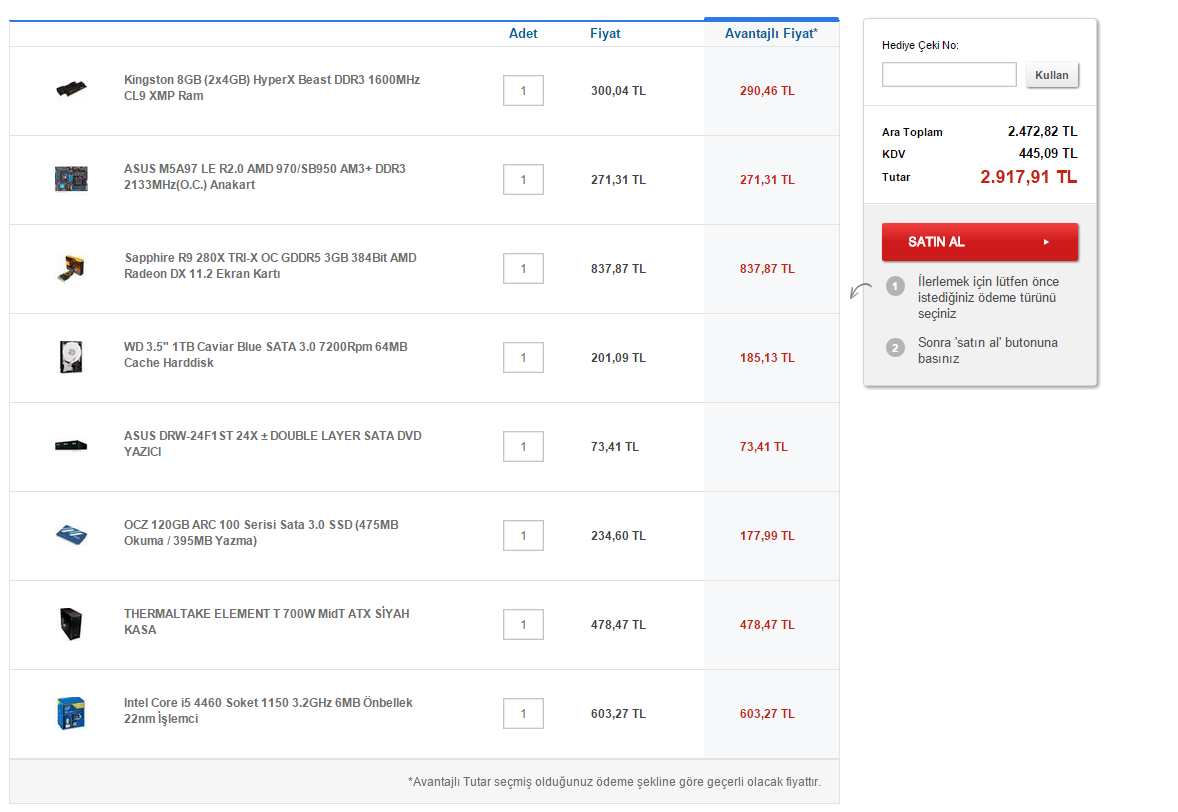Click the red SATIN AL purchase button

pos(979,242)
